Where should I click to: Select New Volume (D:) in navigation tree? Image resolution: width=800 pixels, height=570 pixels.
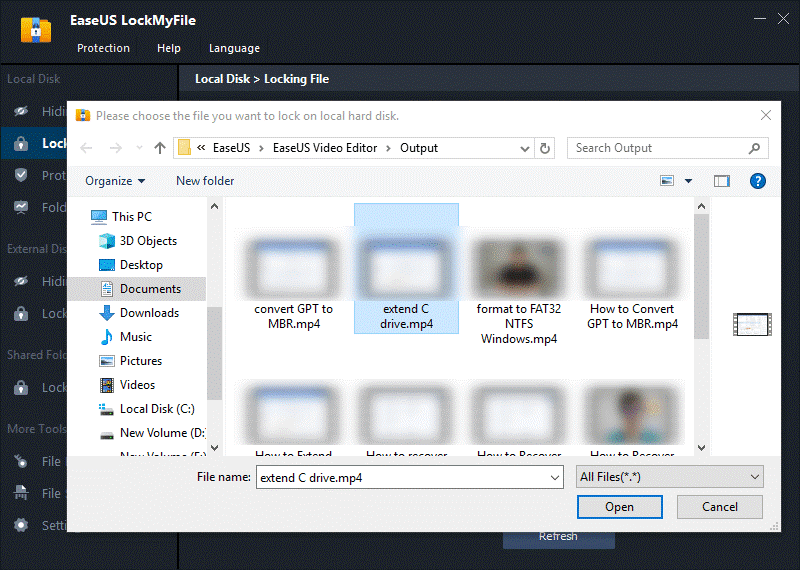(152, 433)
